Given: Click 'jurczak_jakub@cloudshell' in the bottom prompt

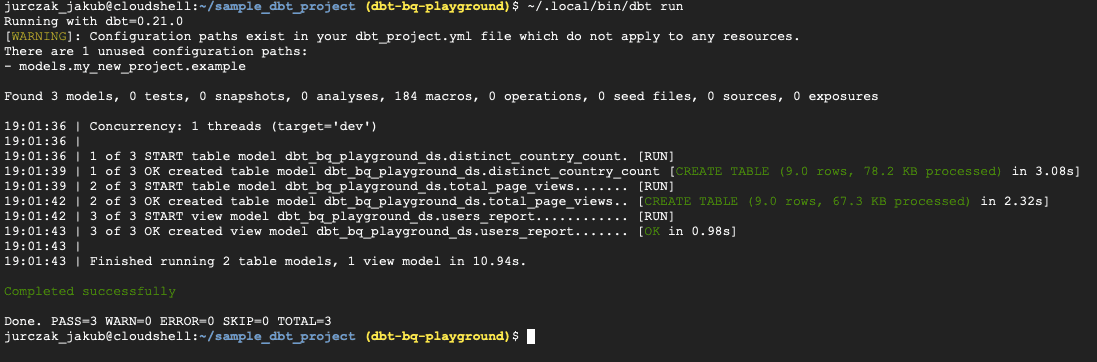Looking at the screenshot, I should pos(97,337).
